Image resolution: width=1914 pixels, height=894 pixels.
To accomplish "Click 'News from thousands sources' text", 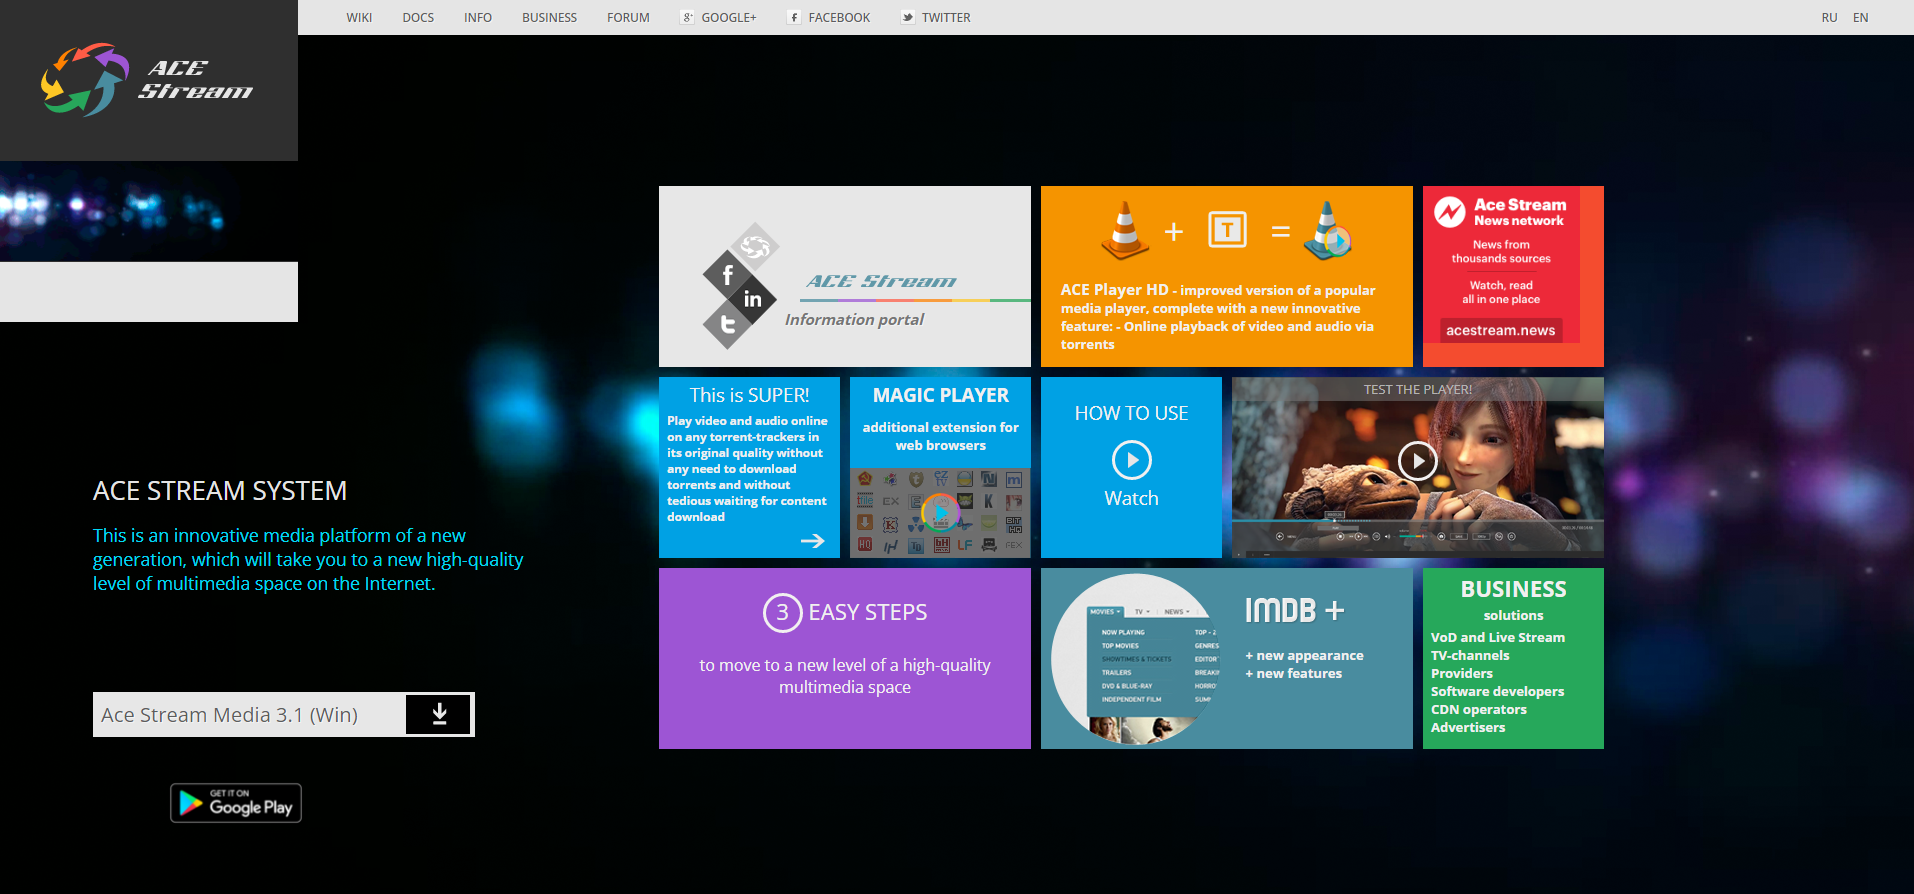I will pos(1501,252).
